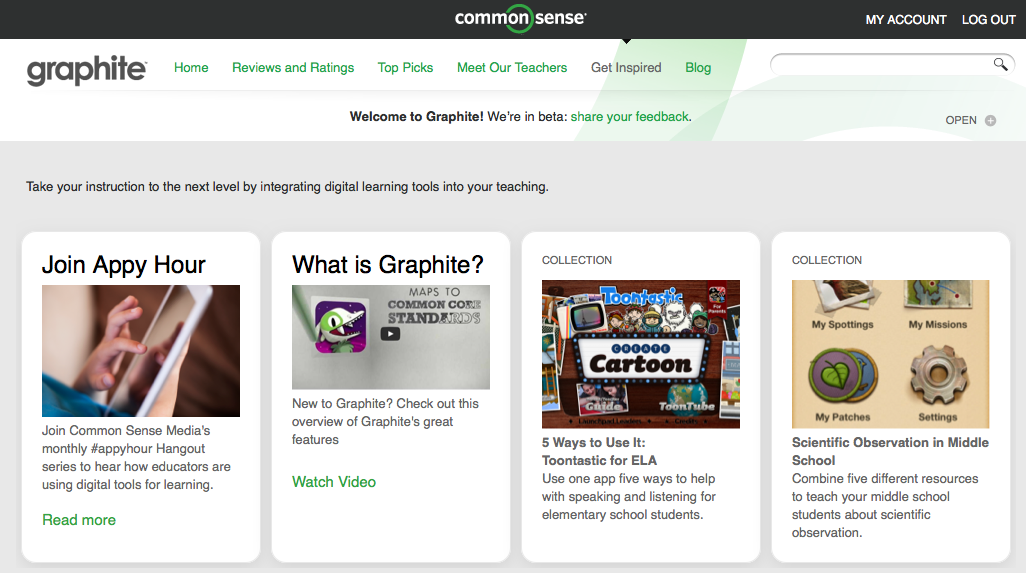The image size is (1026, 573).
Task: Click the 'Join Common Sense Media's monthly' description
Action: coord(136,458)
